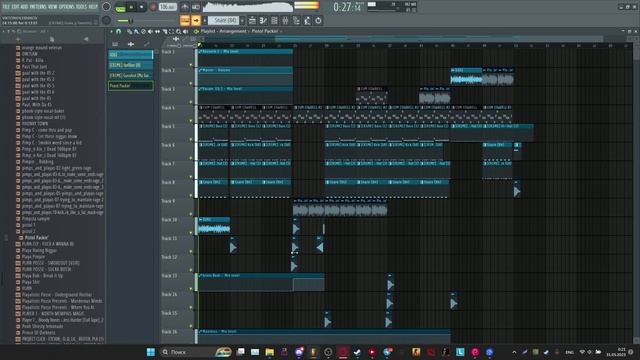Click the plus button beside pattern selector
The image size is (640, 360).
point(242,20)
